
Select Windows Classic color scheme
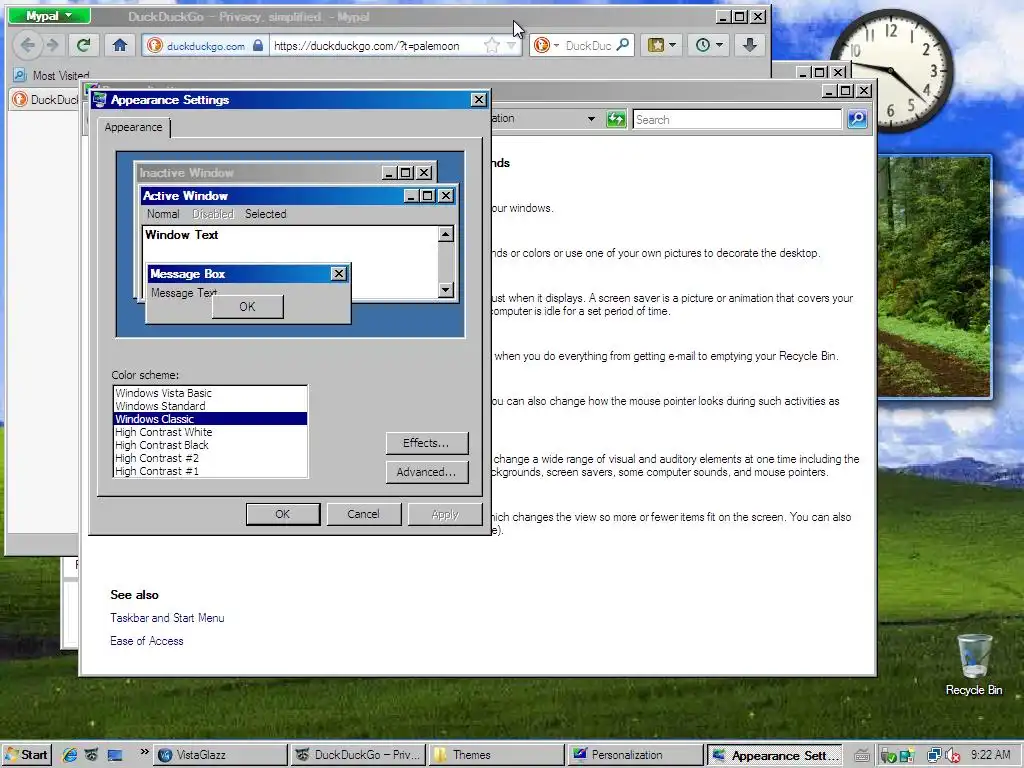tap(210, 419)
